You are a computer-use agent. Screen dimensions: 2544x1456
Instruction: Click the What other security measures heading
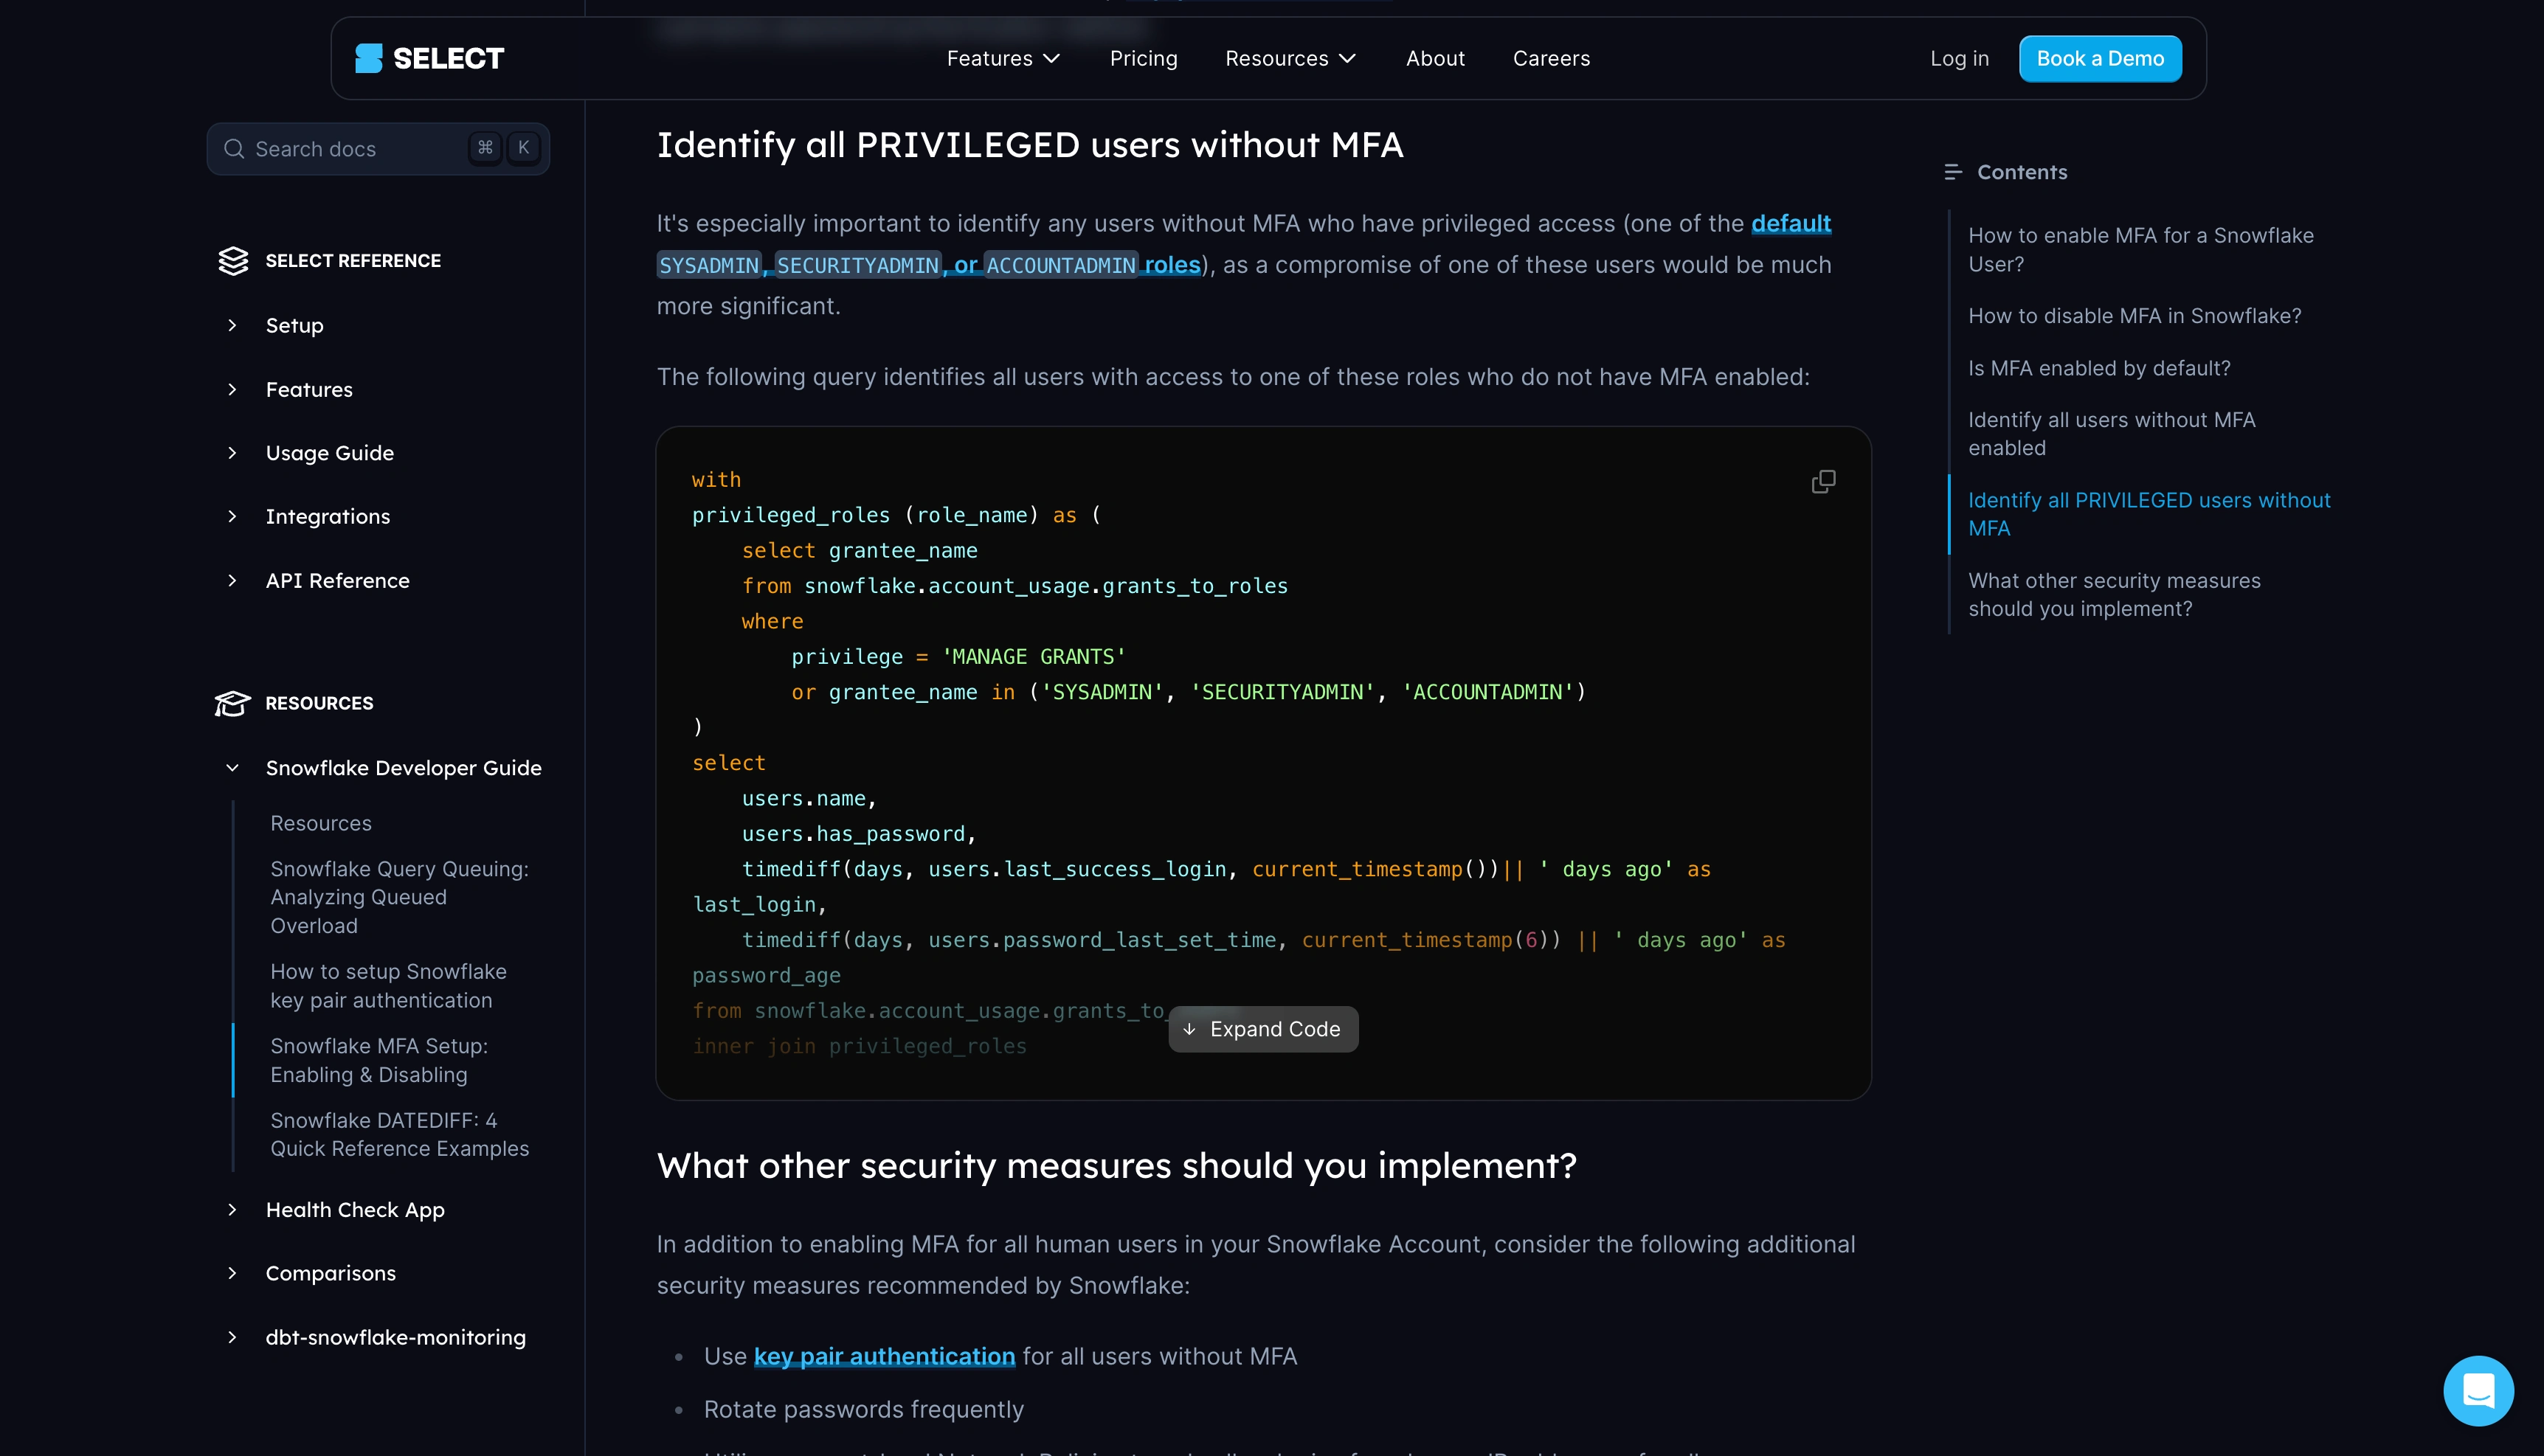1117,1165
